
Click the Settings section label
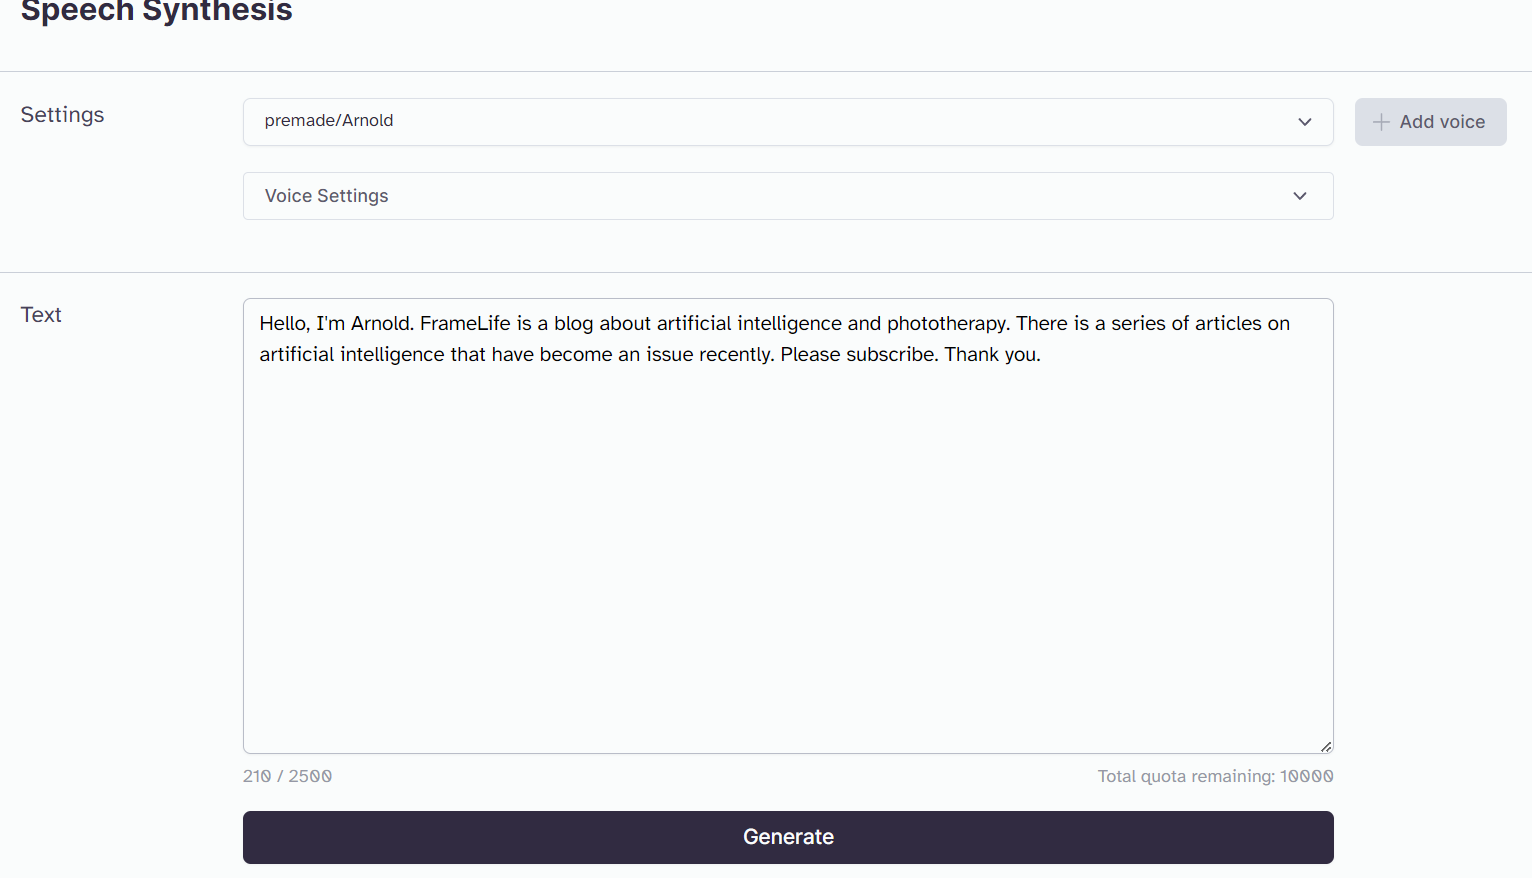(62, 115)
